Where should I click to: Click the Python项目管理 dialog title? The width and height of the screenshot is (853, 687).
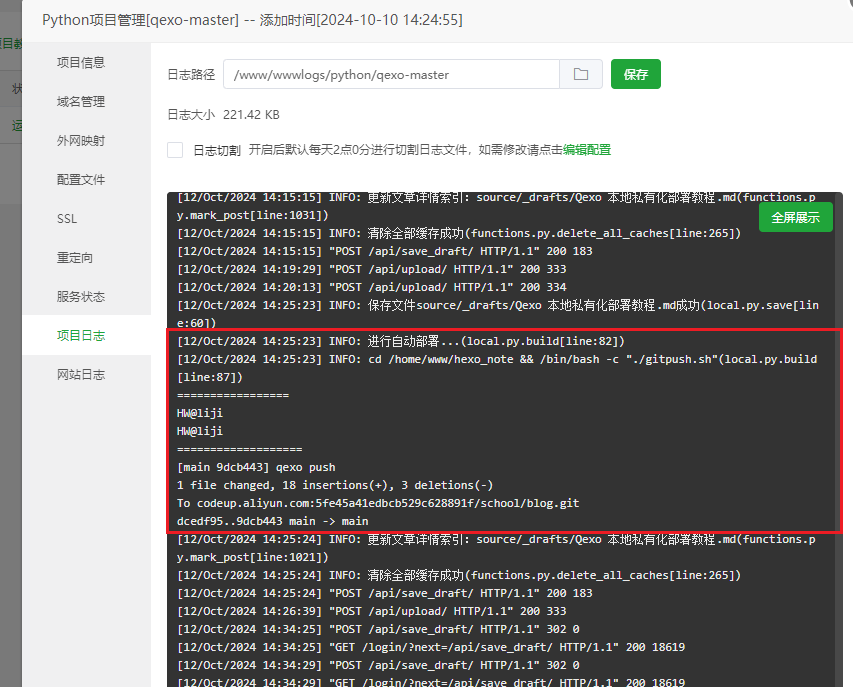[252, 20]
